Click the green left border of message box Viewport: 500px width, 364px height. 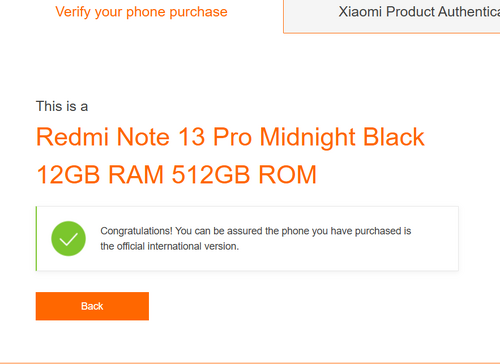tap(36, 238)
